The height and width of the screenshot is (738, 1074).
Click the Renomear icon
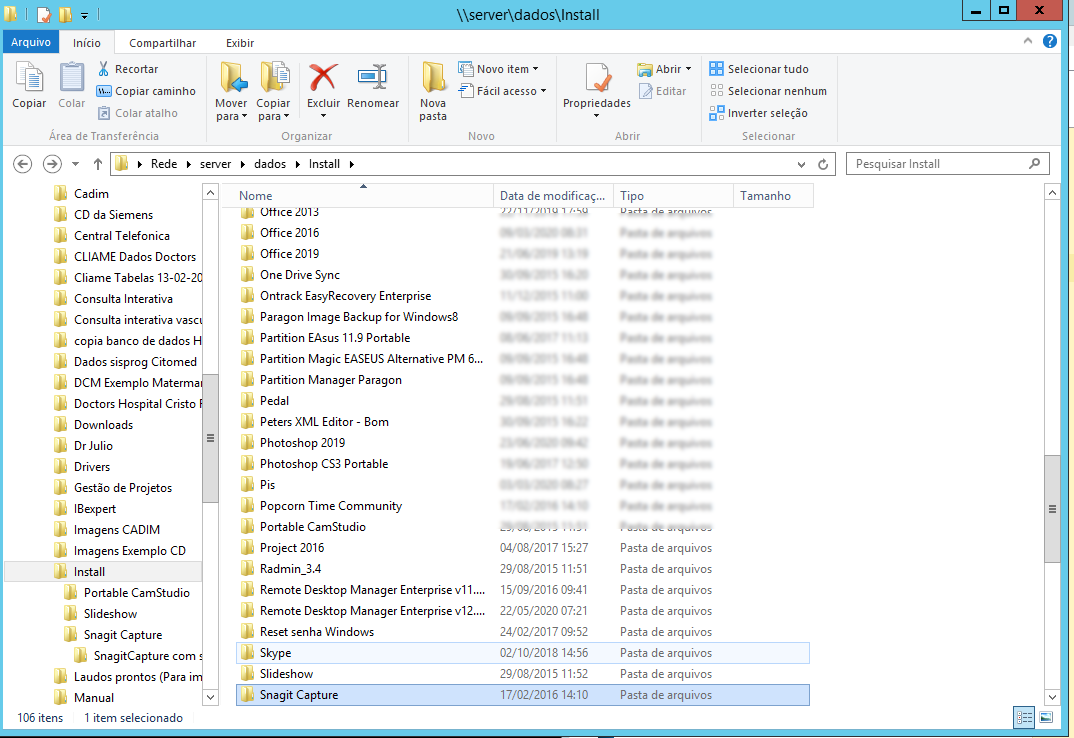point(373,77)
